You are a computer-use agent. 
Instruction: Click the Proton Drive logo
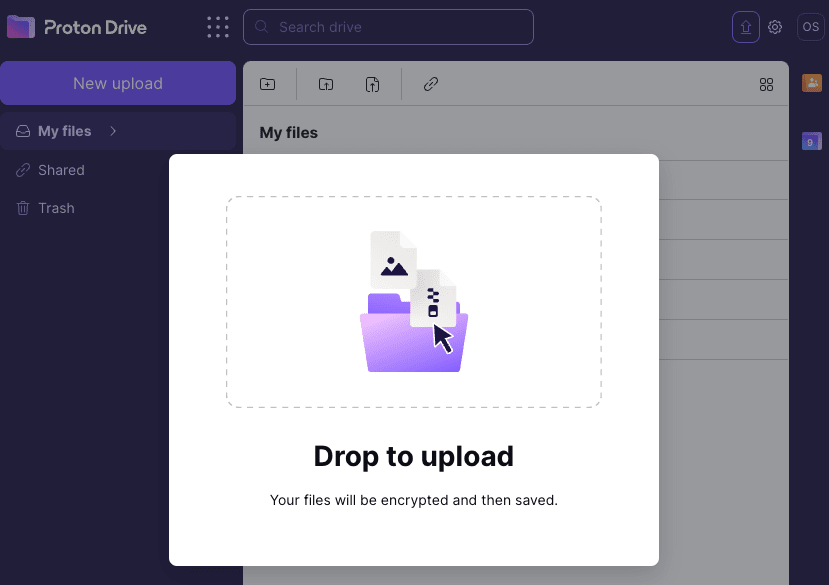click(x=77, y=27)
